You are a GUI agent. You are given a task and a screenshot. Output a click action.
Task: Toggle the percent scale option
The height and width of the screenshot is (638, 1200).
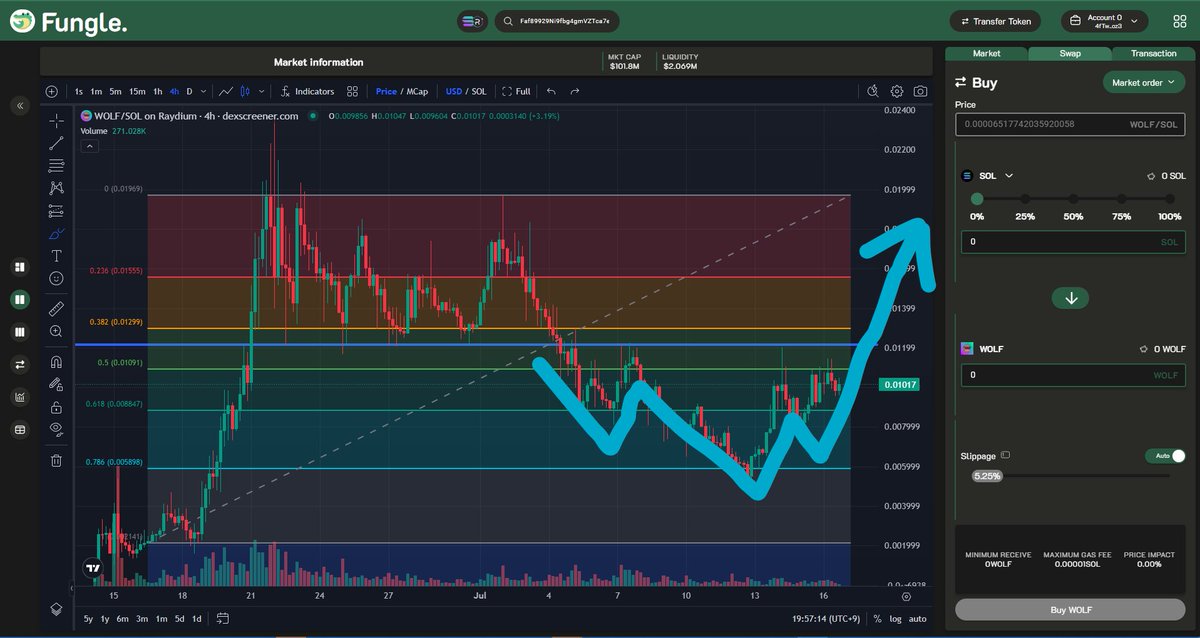click(x=877, y=618)
